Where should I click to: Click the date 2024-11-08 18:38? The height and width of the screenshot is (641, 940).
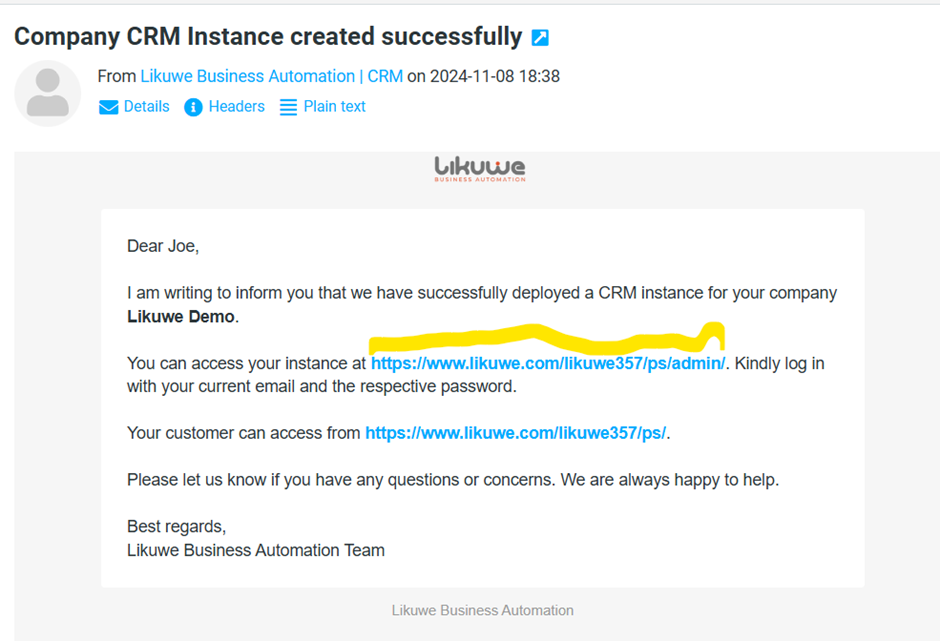tap(495, 76)
